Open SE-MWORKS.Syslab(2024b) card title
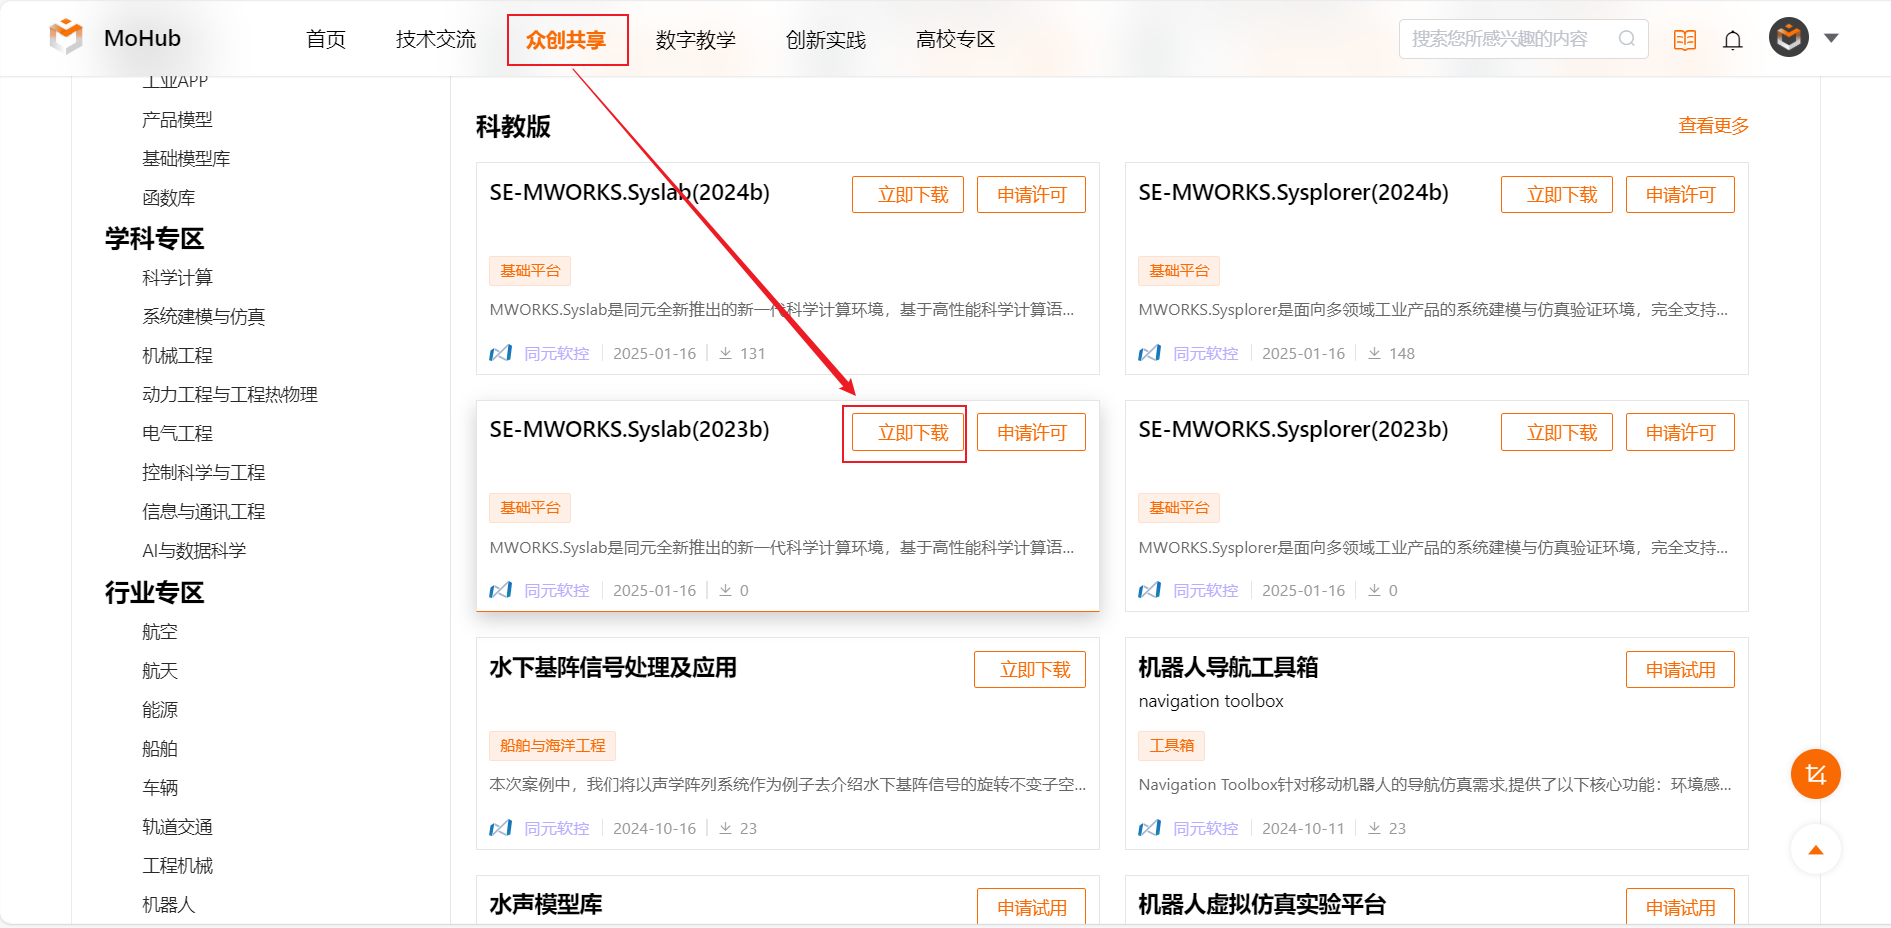This screenshot has width=1891, height=928. coord(629,192)
